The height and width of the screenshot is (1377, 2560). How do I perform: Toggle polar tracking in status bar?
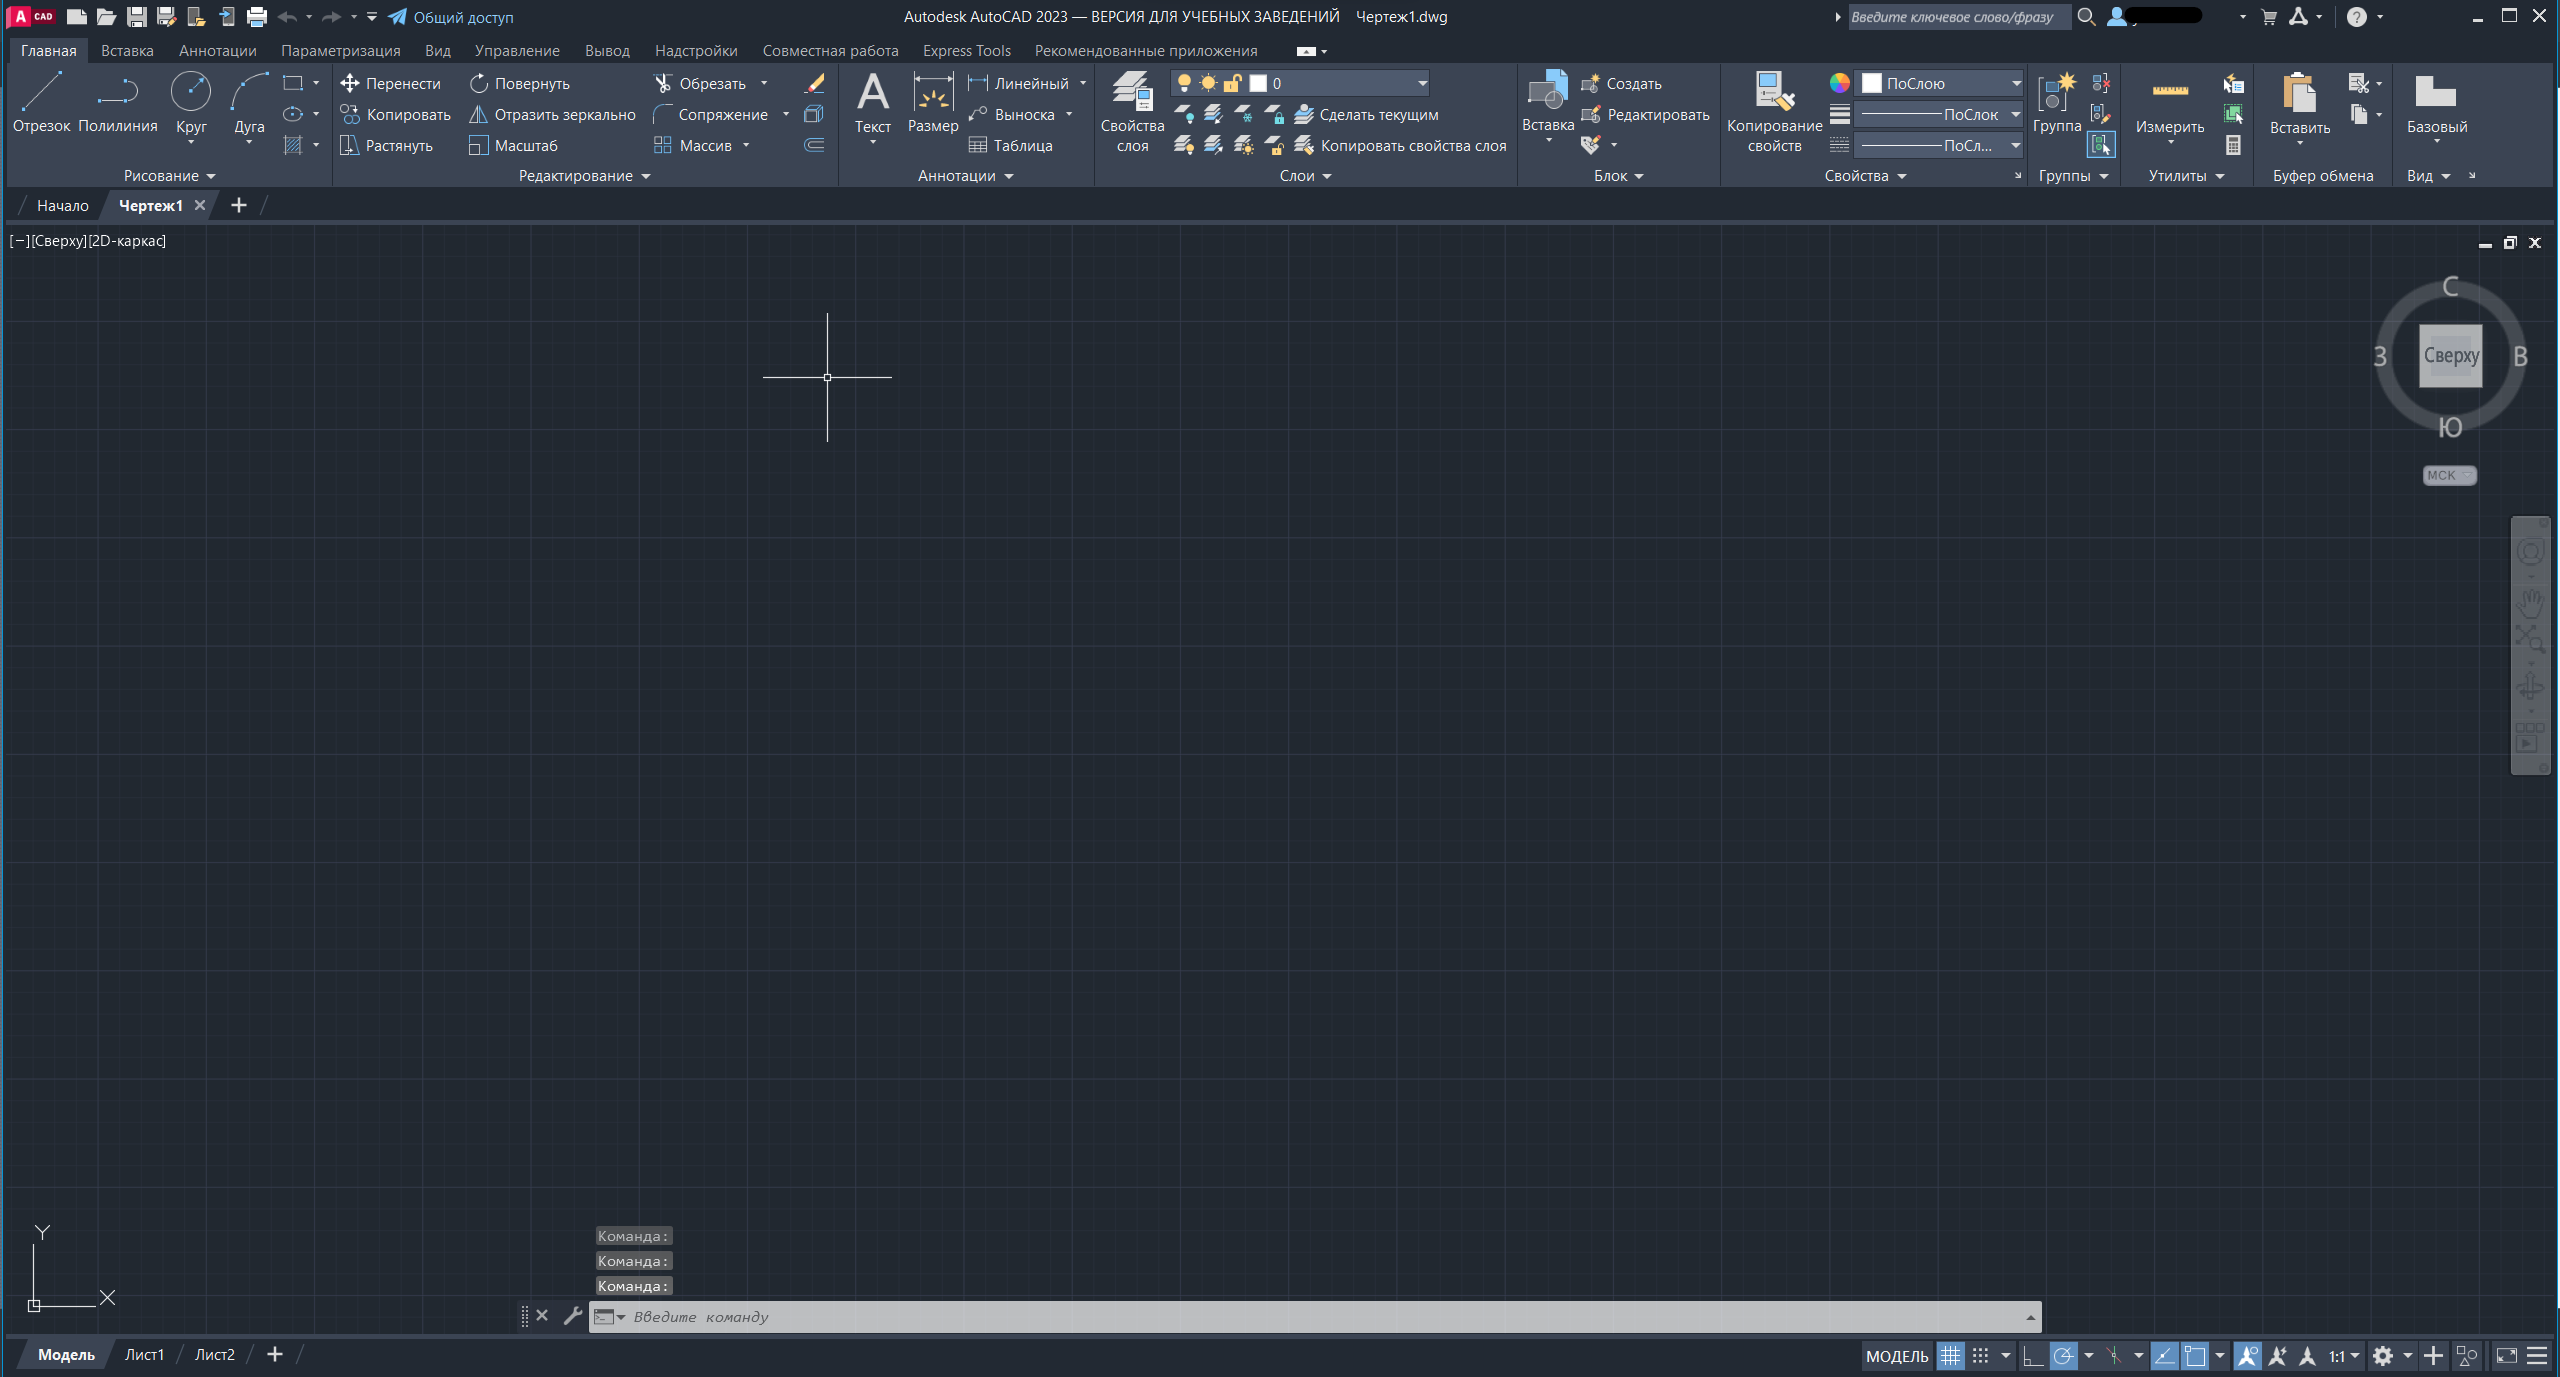2063,1355
